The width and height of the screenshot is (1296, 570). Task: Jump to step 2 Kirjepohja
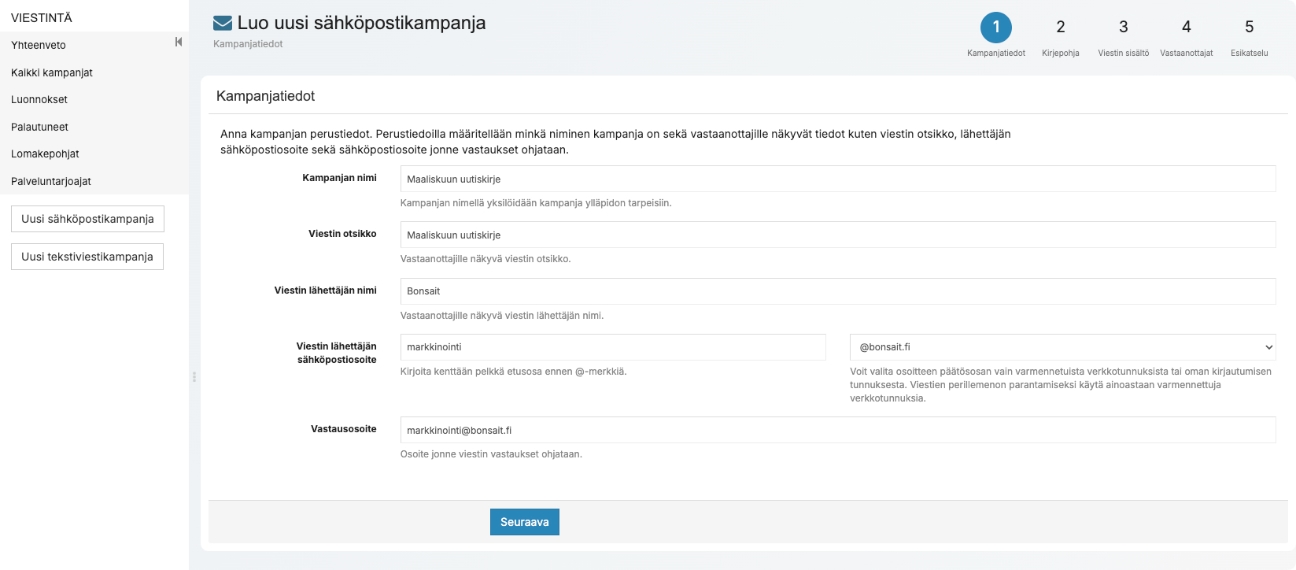[x=1060, y=27]
